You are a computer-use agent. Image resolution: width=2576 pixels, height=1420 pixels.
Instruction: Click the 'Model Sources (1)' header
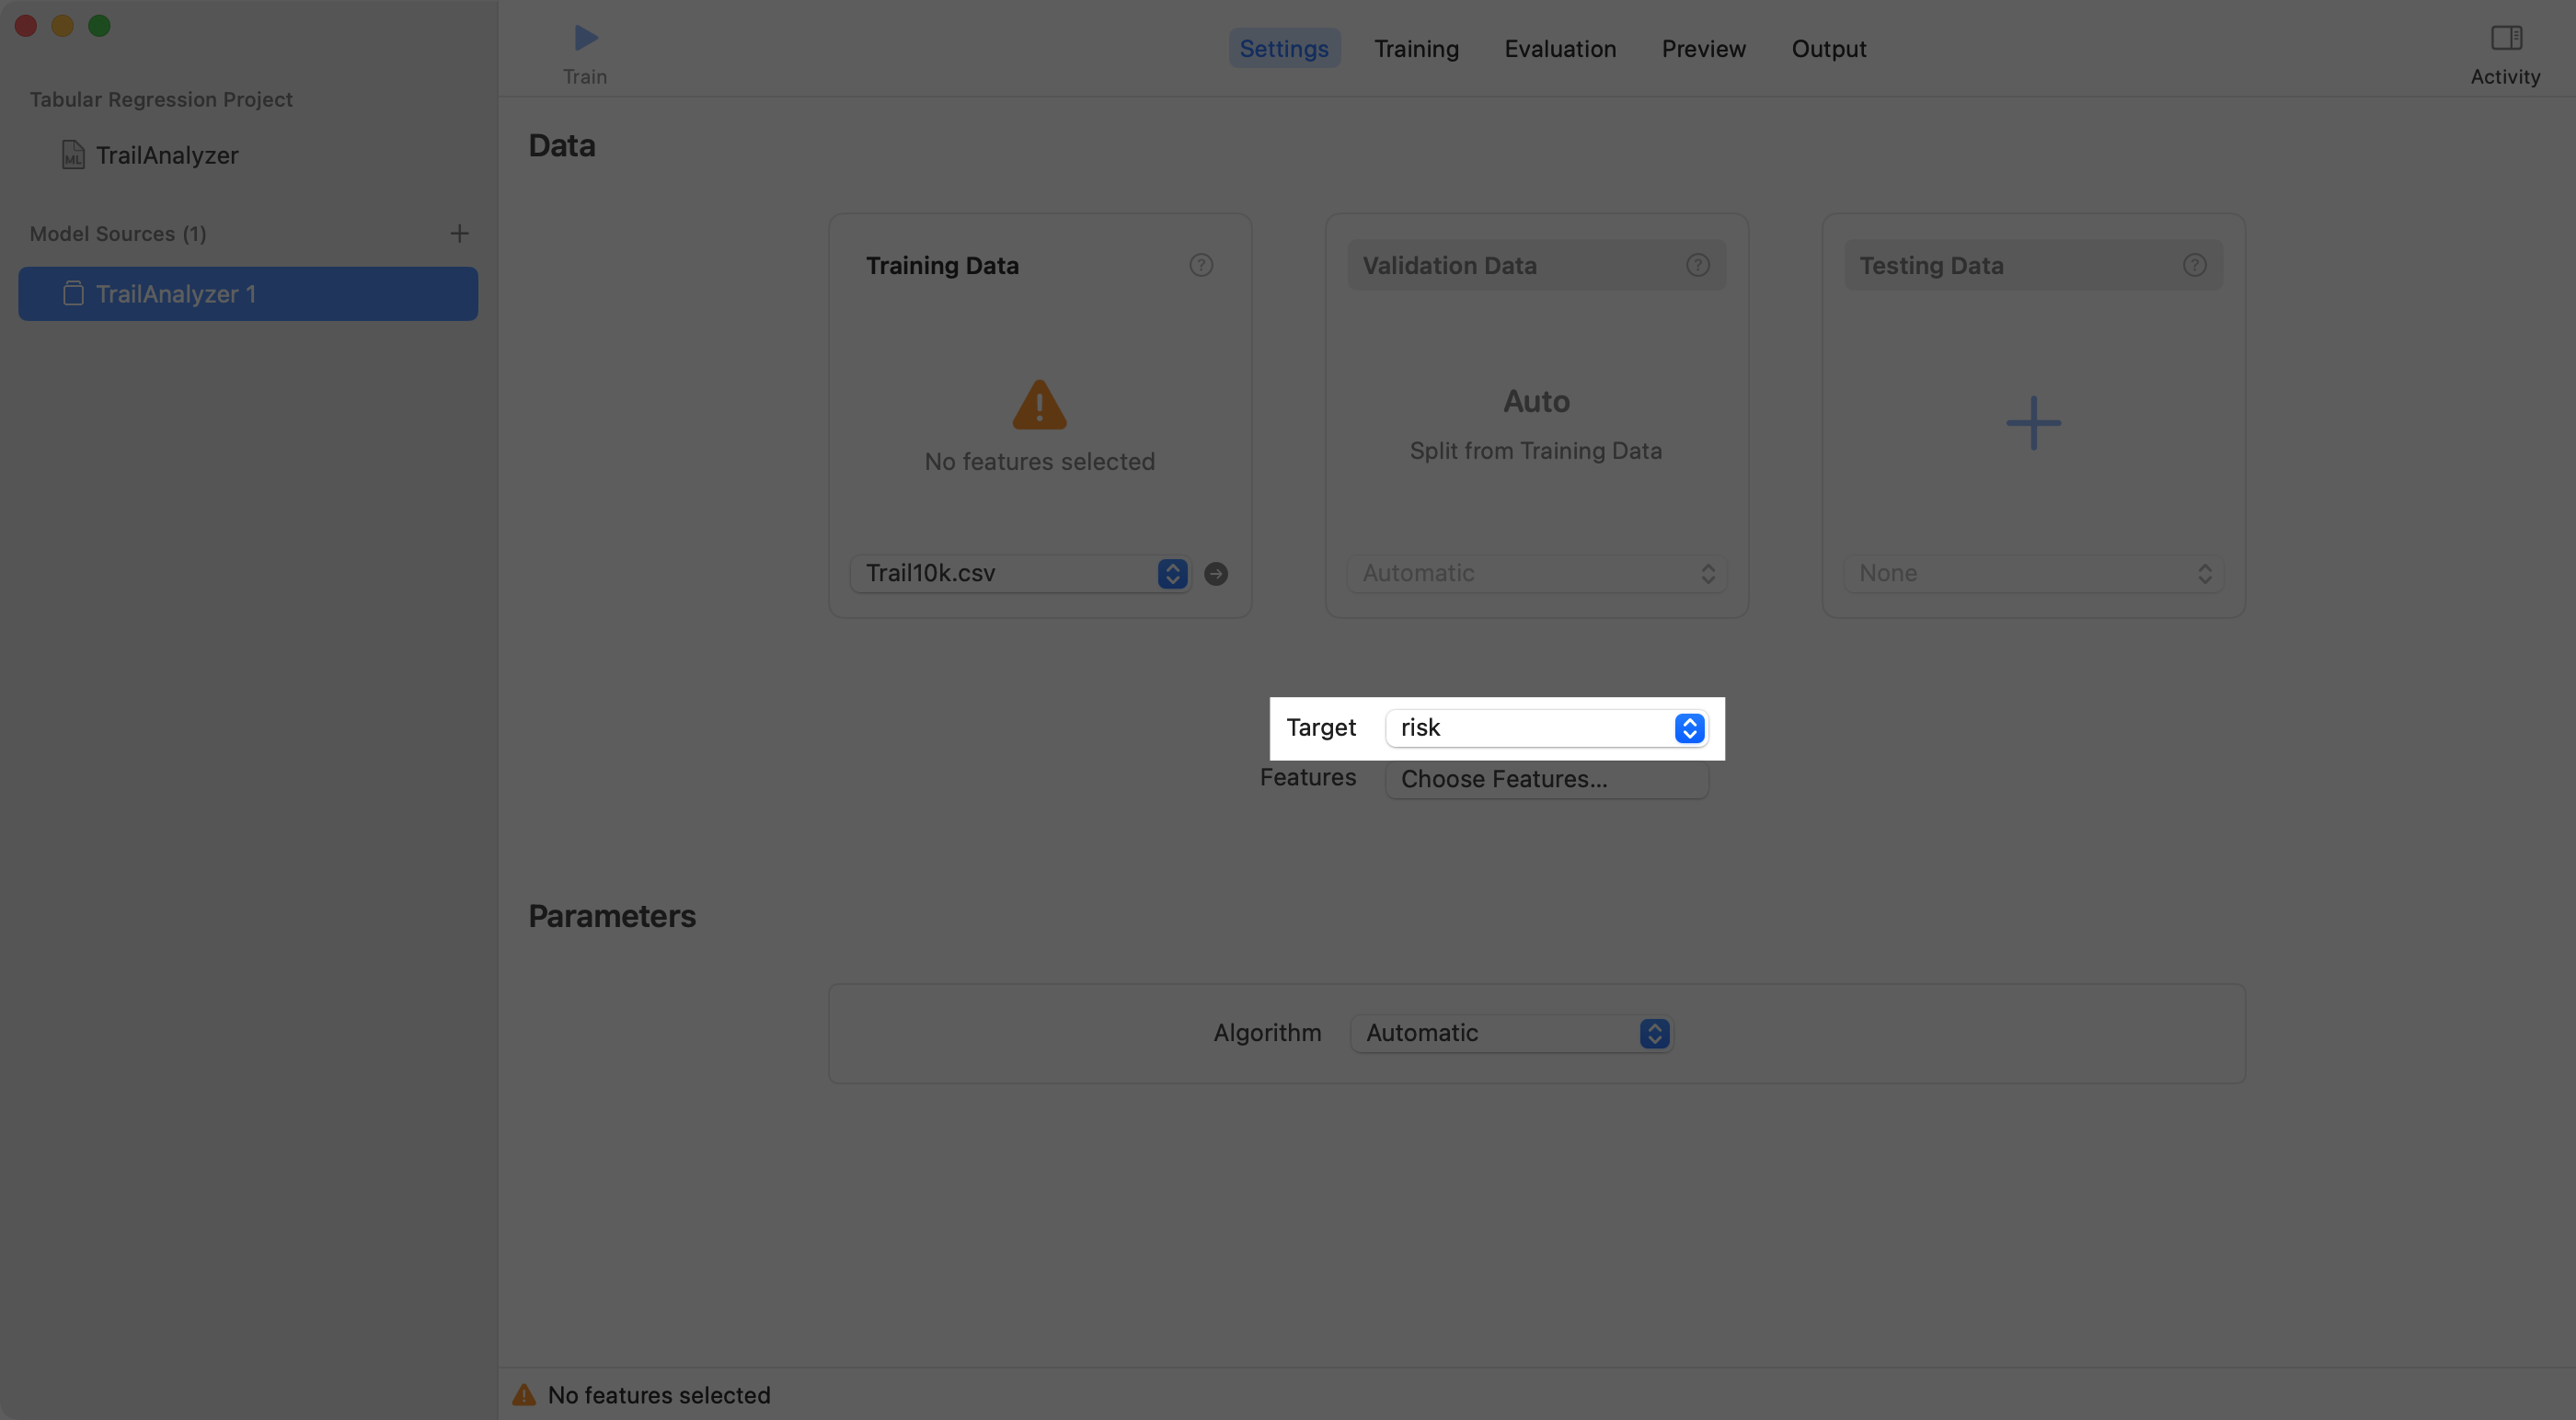pos(118,233)
